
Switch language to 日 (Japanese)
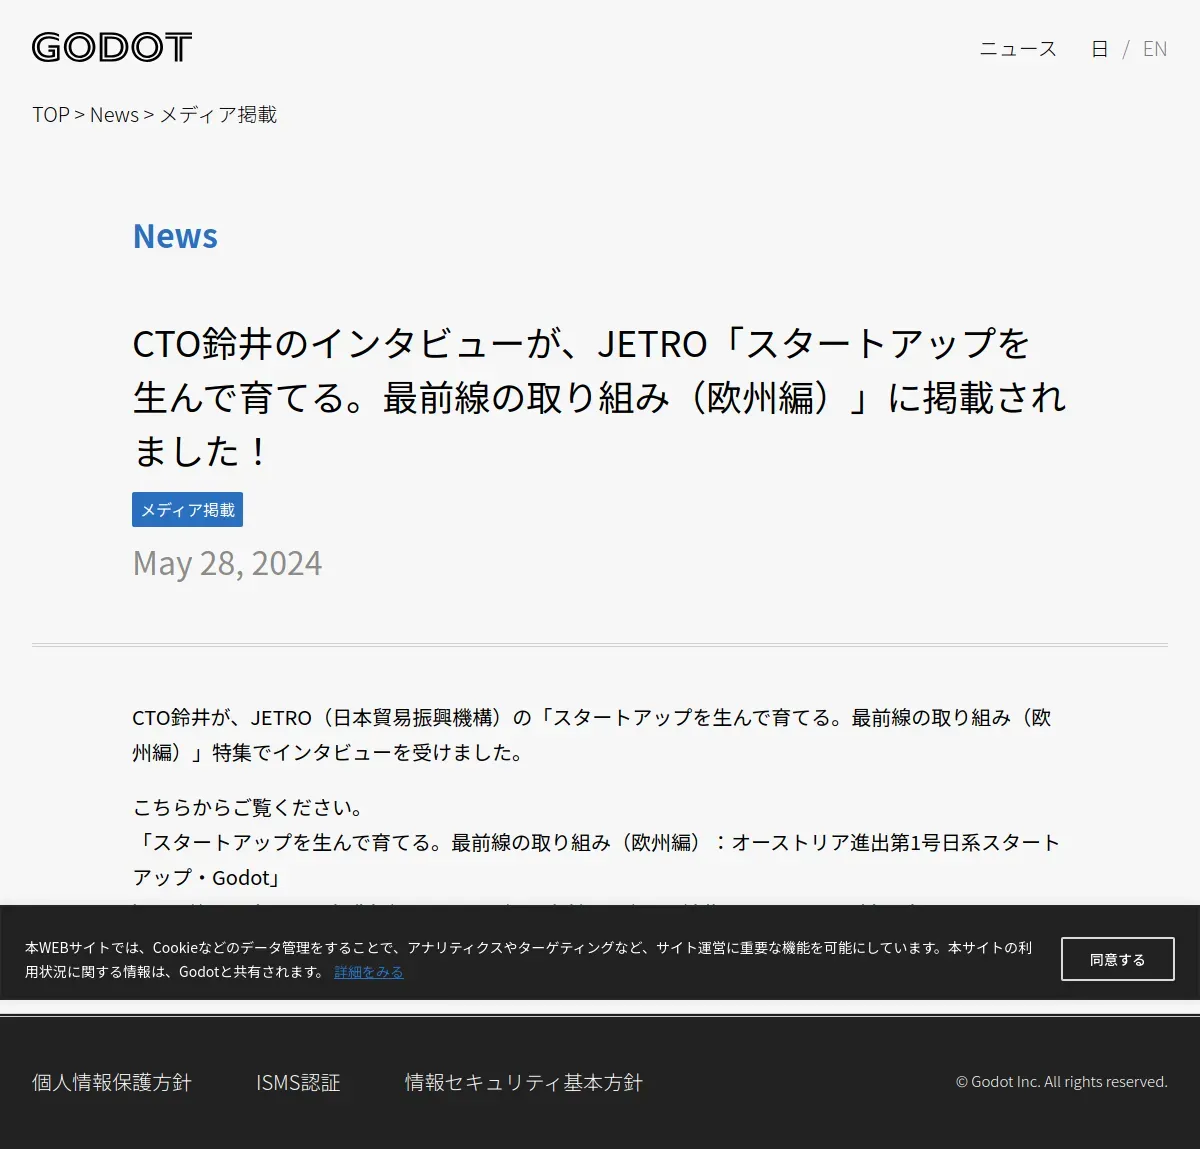[1099, 49]
